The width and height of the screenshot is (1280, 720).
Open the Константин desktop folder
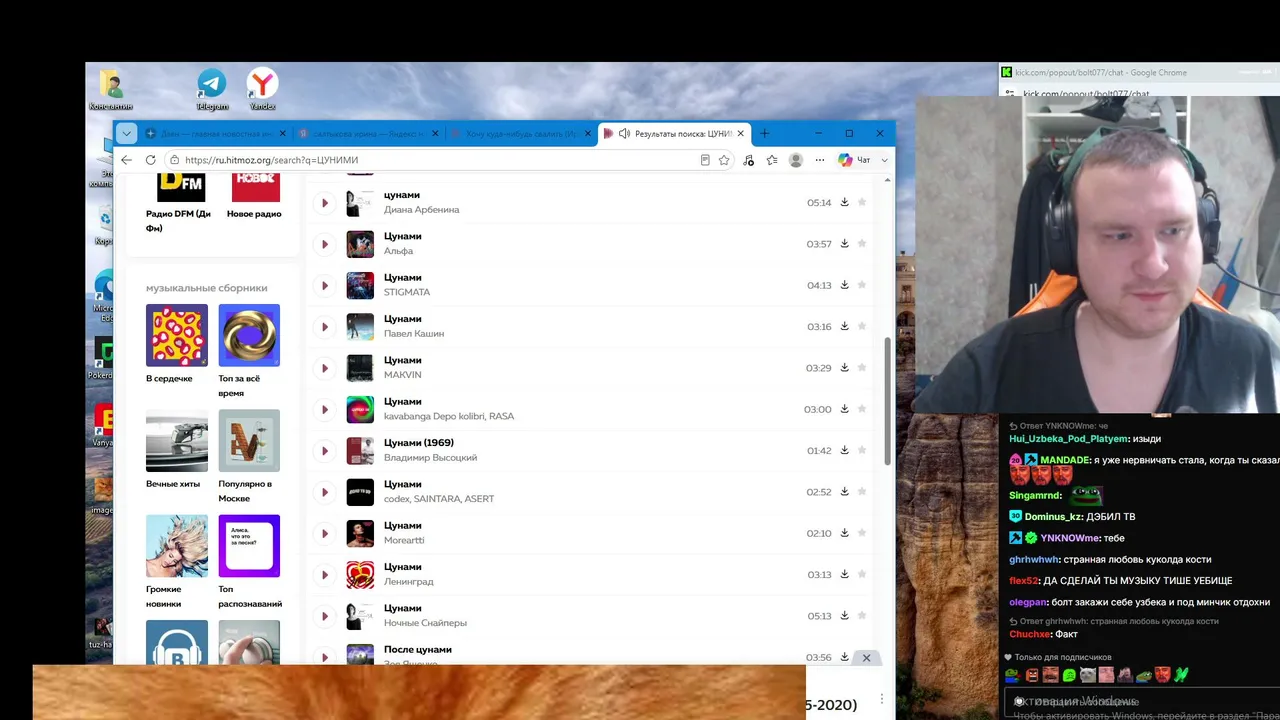click(110, 89)
